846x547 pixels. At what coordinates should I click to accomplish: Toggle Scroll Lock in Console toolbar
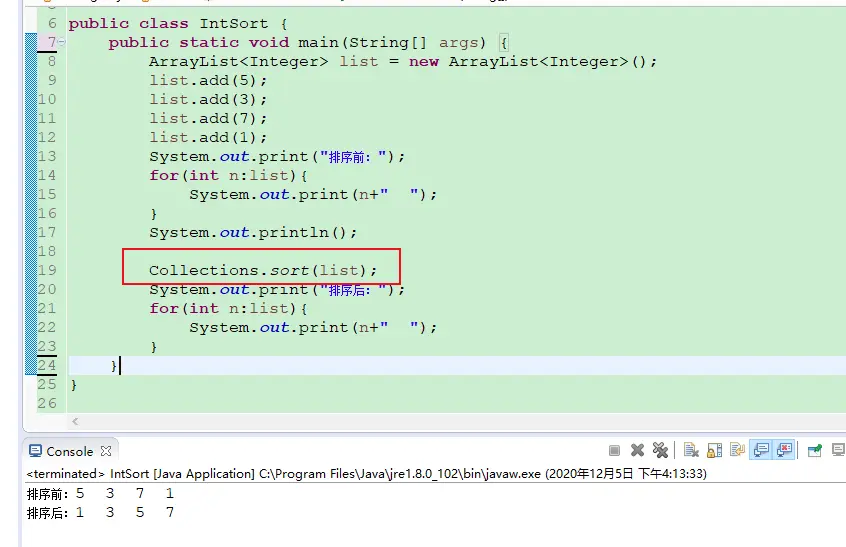point(714,451)
